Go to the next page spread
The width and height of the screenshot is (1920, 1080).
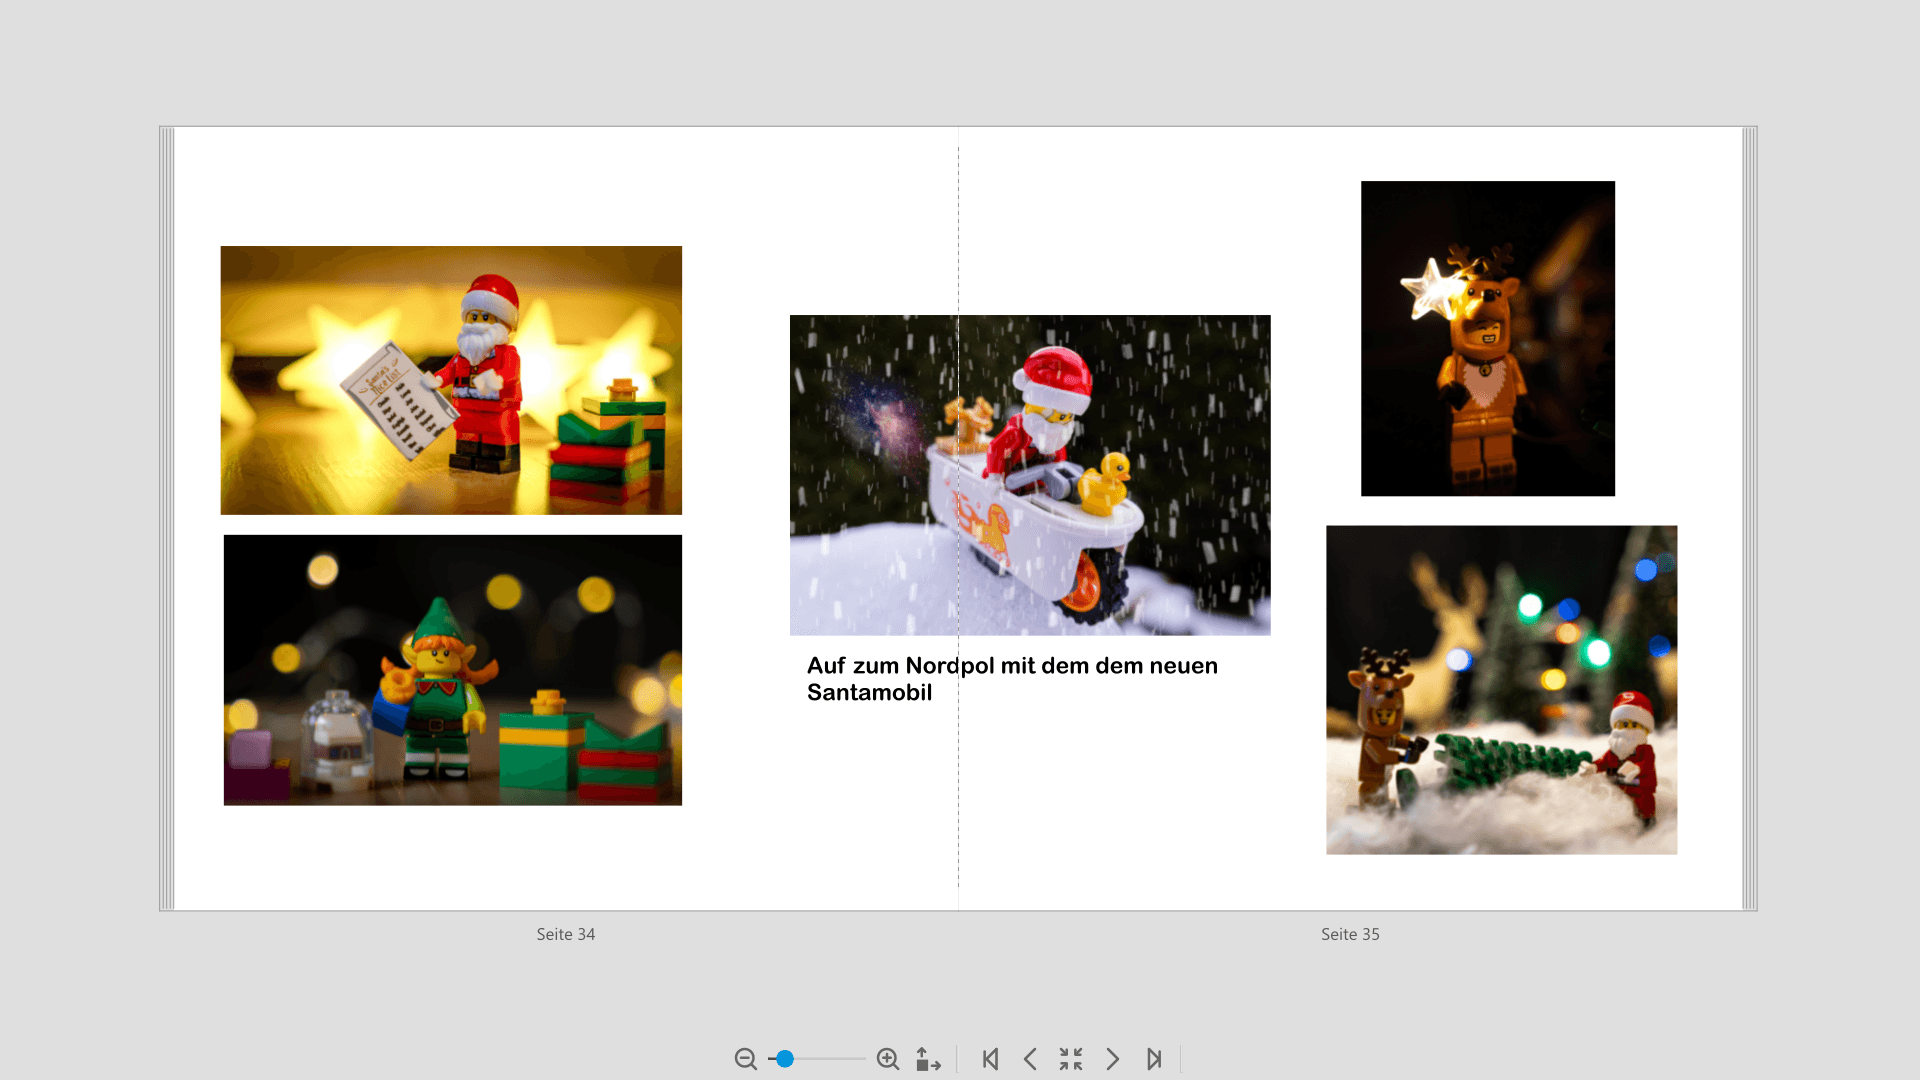1112,1059
